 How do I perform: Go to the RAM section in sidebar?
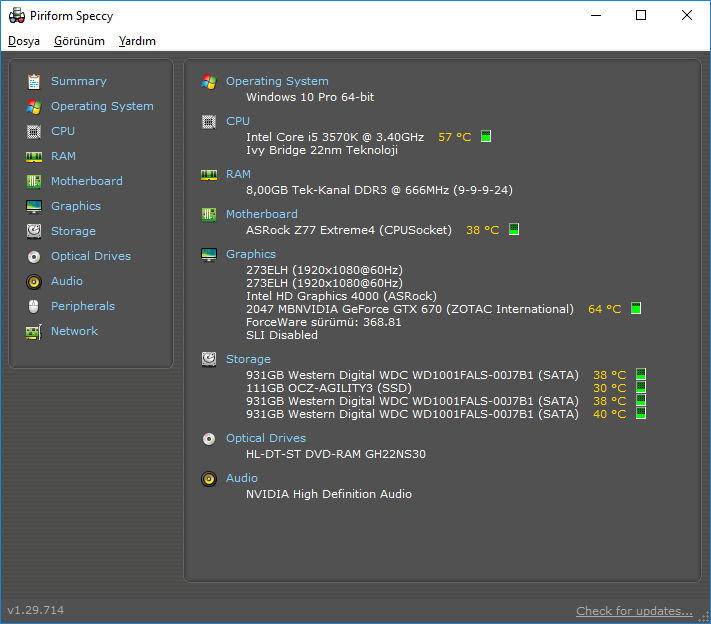(63, 156)
